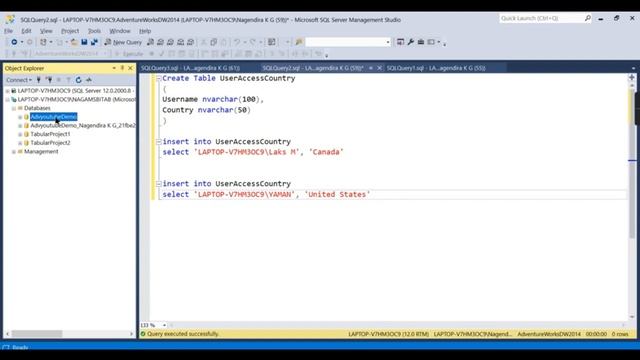Switch to the SQLQuery1.sql tab
640x360 pixels.
(x=436, y=68)
